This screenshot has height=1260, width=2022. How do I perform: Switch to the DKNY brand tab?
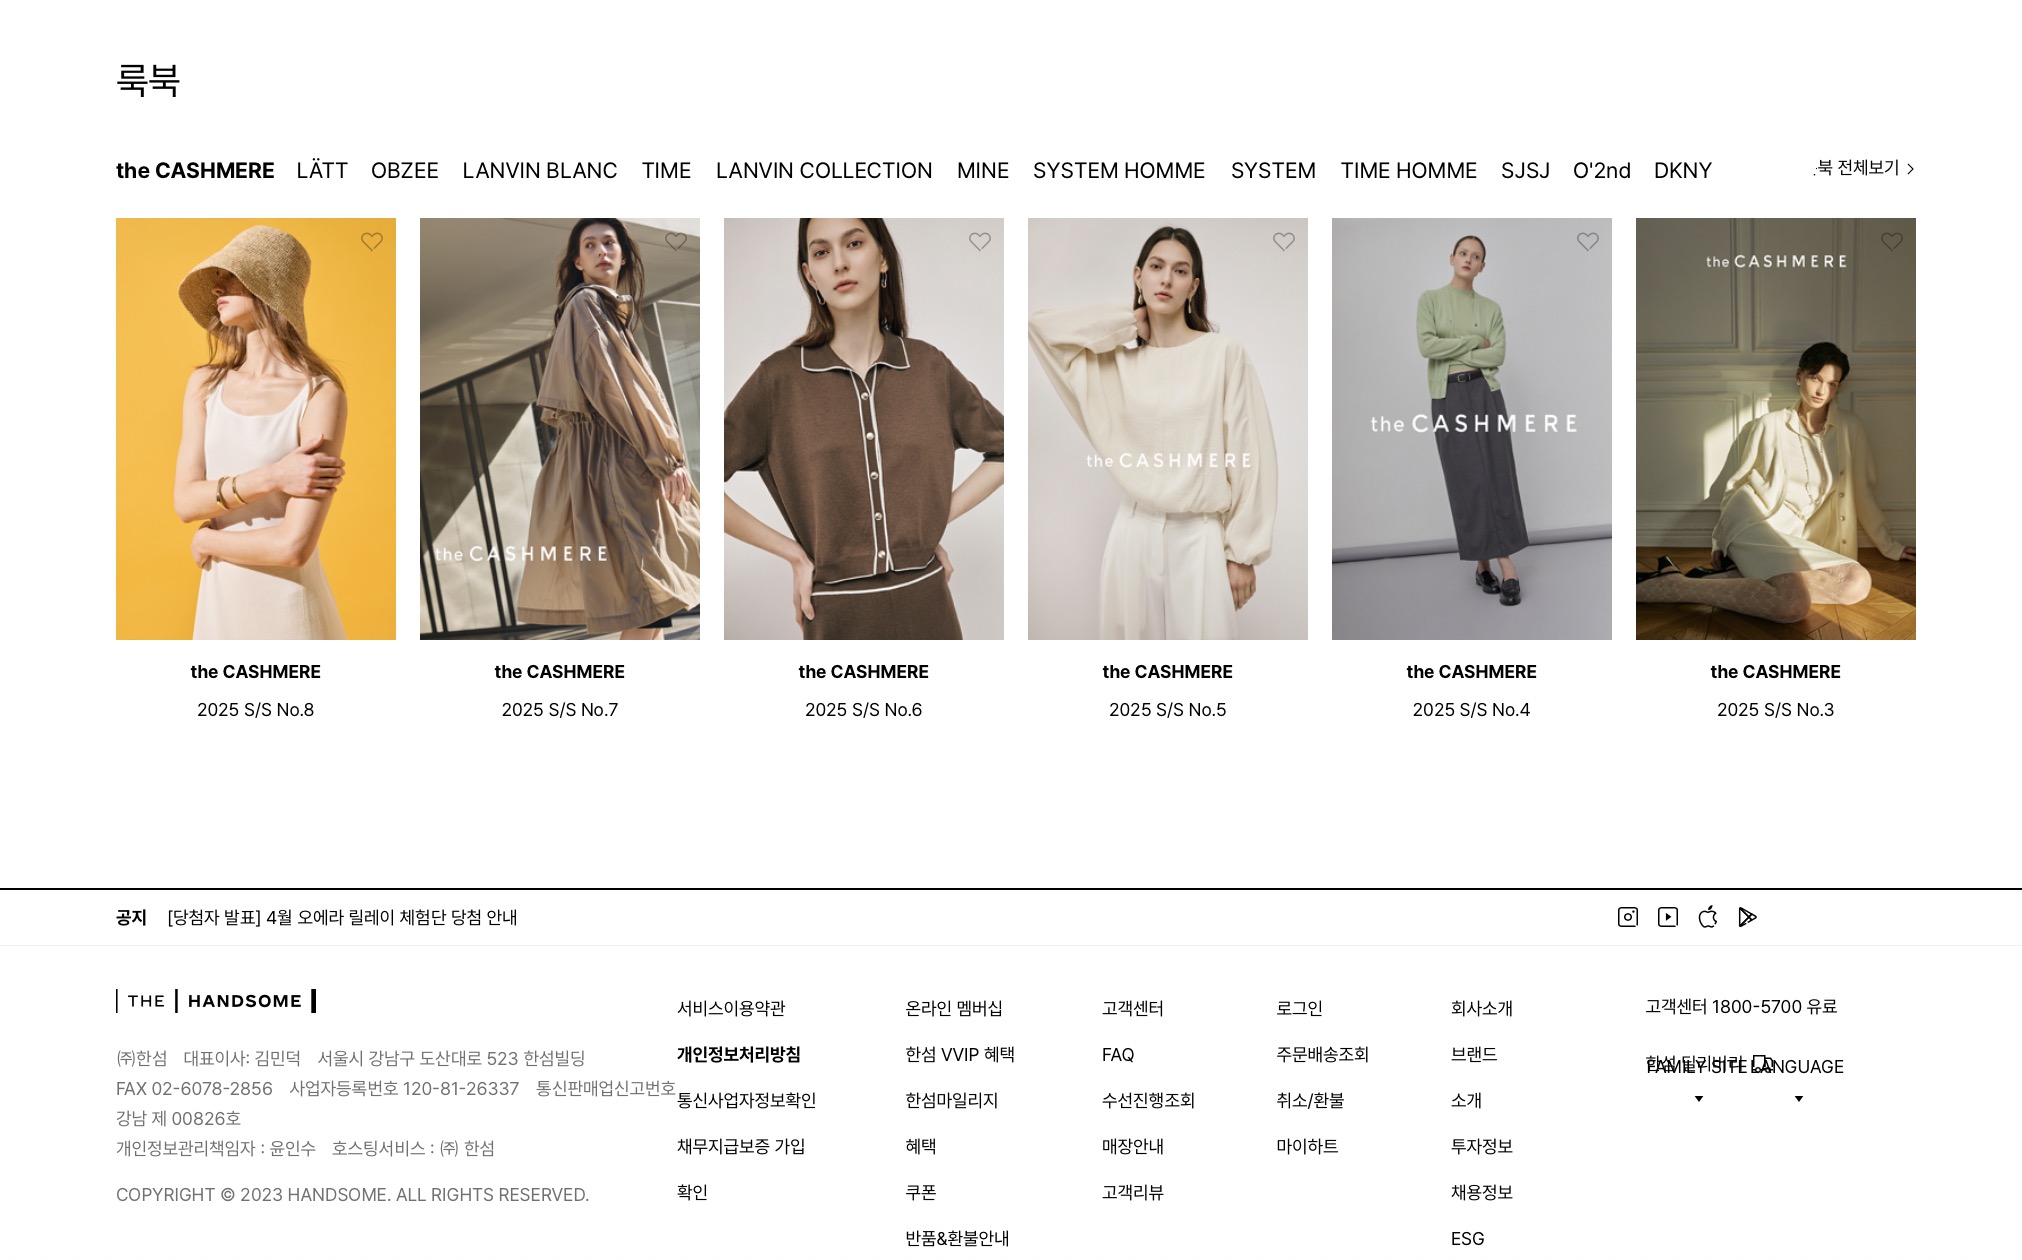tap(1682, 171)
